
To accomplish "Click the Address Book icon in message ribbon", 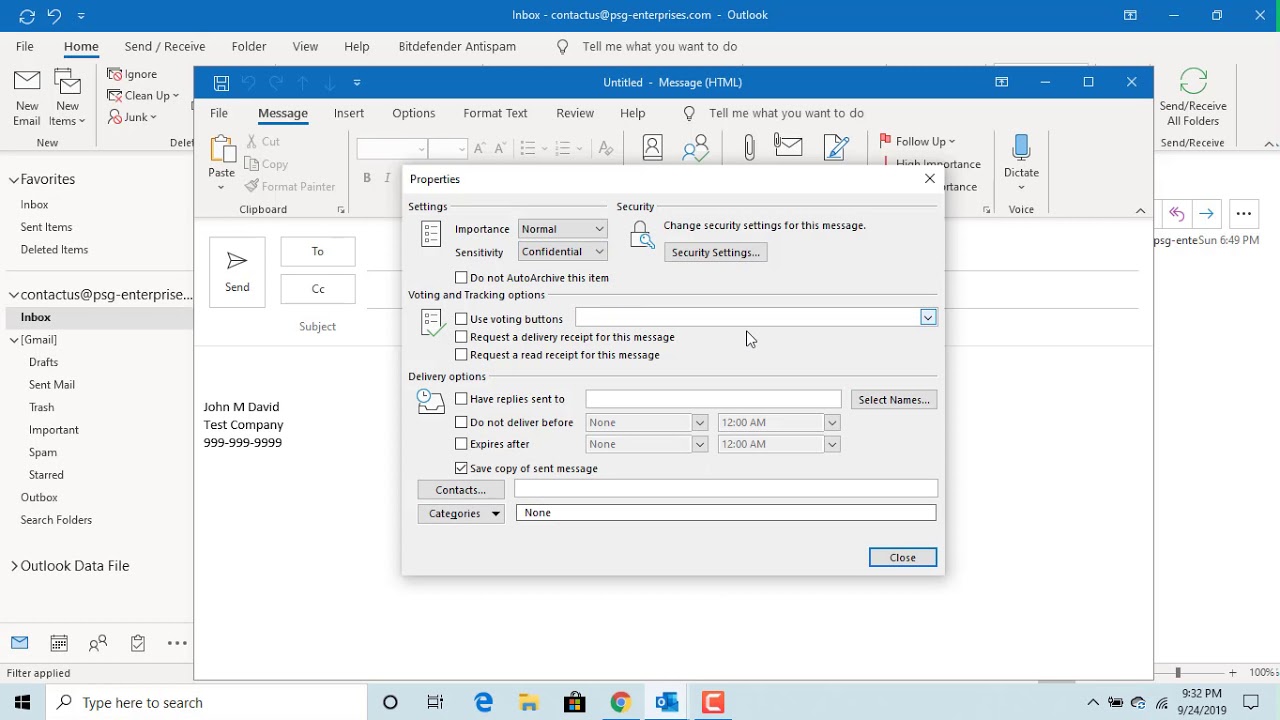I will point(652,148).
